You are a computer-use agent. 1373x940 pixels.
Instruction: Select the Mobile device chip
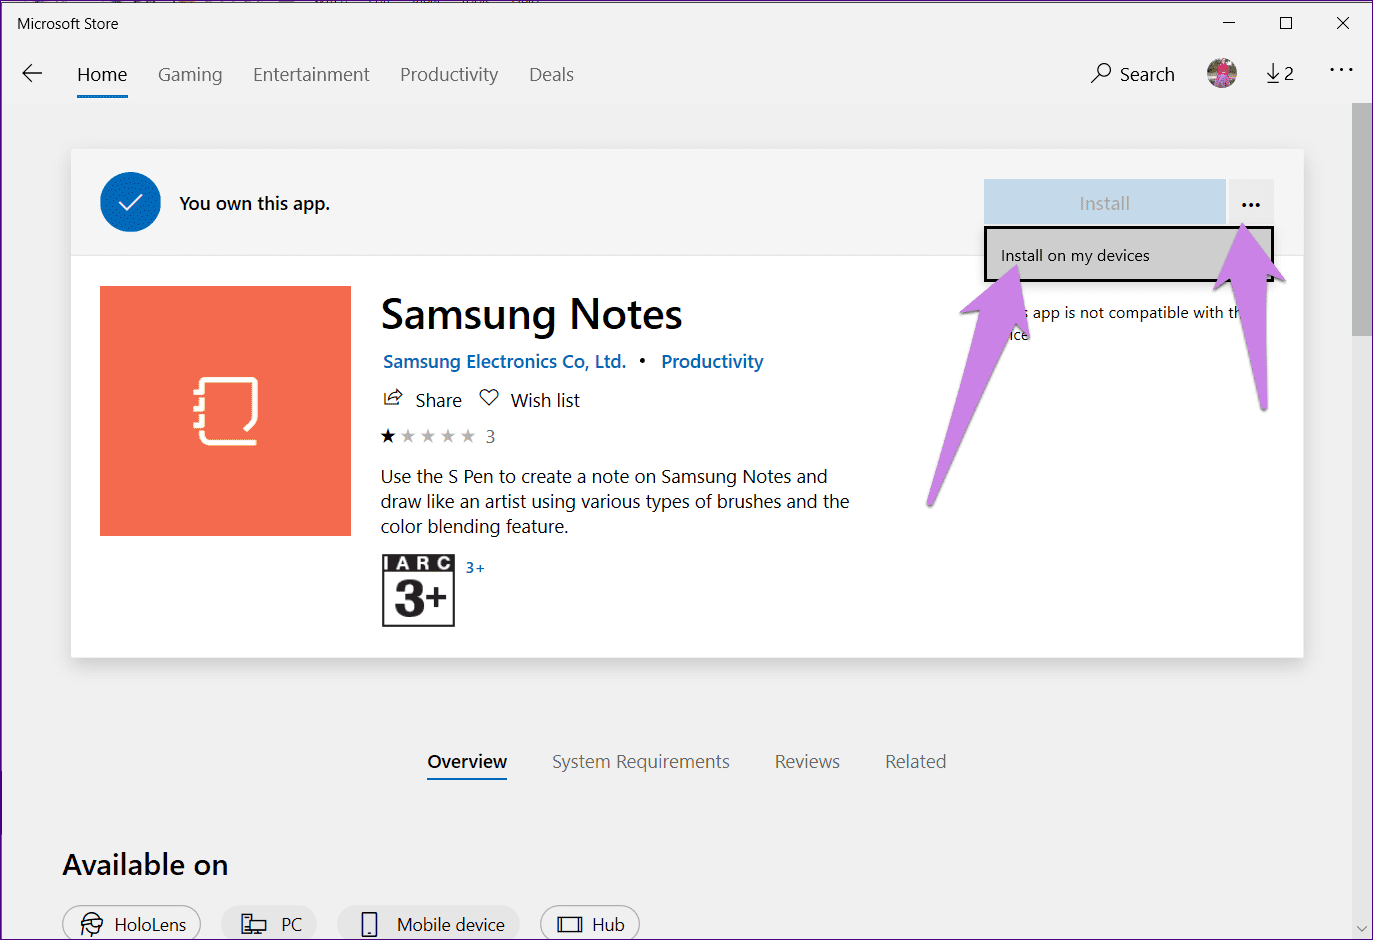click(429, 924)
